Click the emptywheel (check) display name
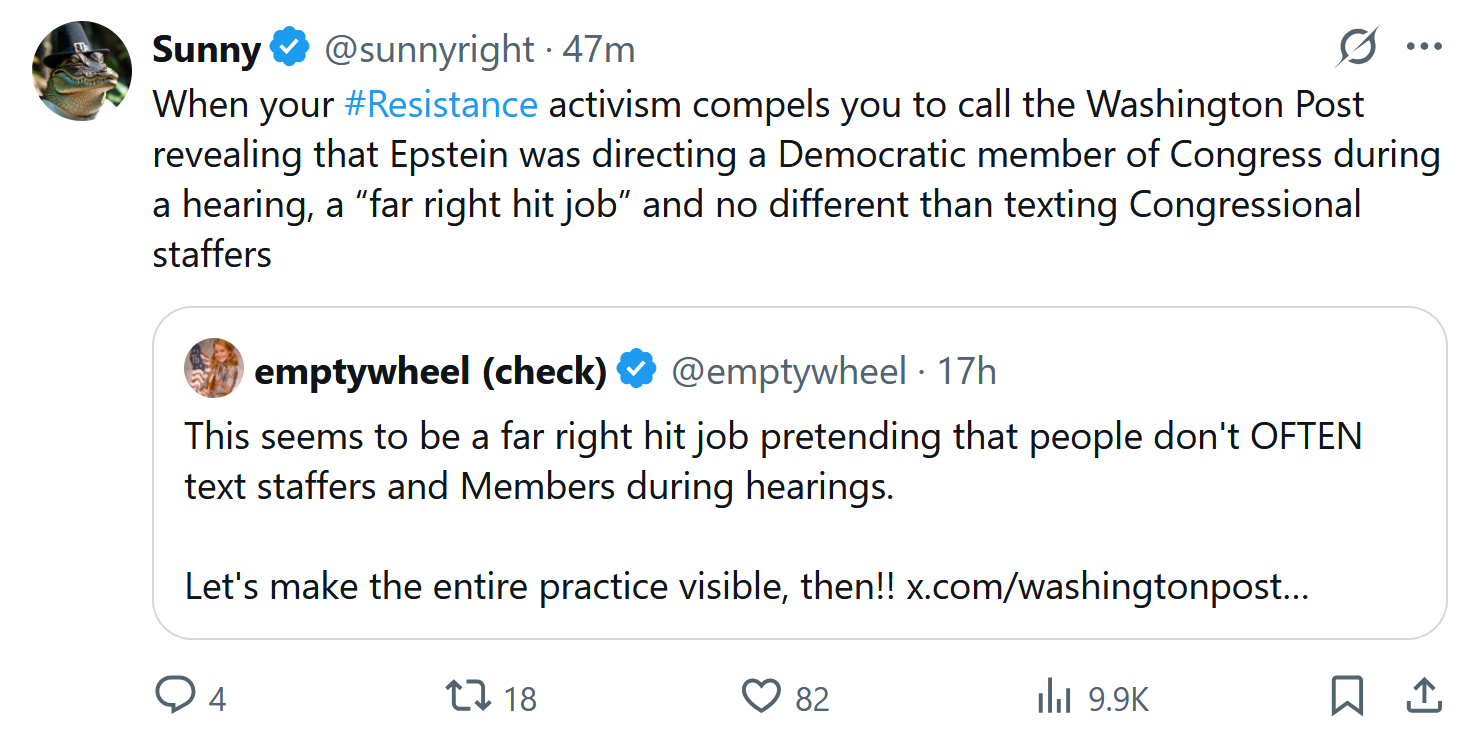Screen dimensions: 1481x746 tap(430, 371)
